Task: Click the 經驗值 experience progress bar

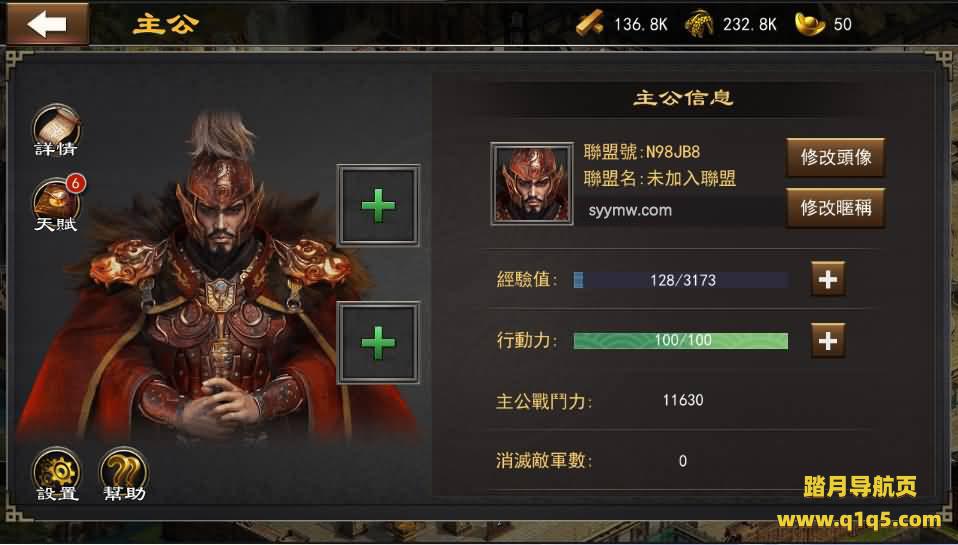Action: point(681,280)
